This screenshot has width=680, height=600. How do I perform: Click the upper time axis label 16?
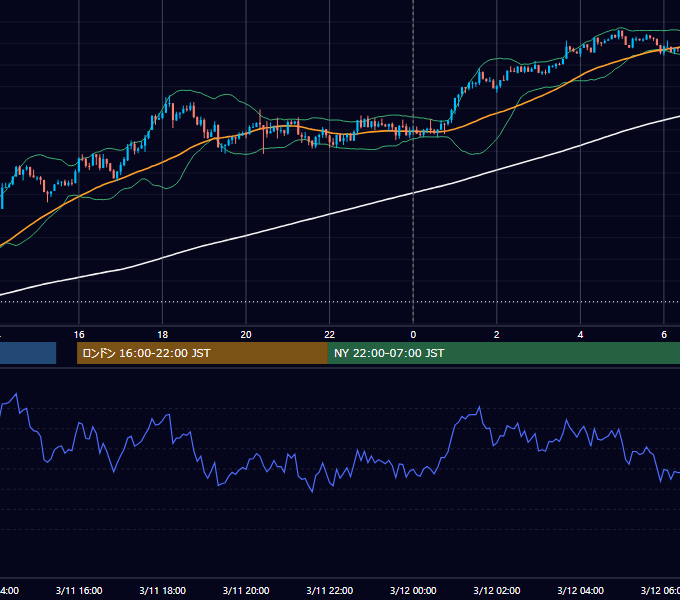79,334
